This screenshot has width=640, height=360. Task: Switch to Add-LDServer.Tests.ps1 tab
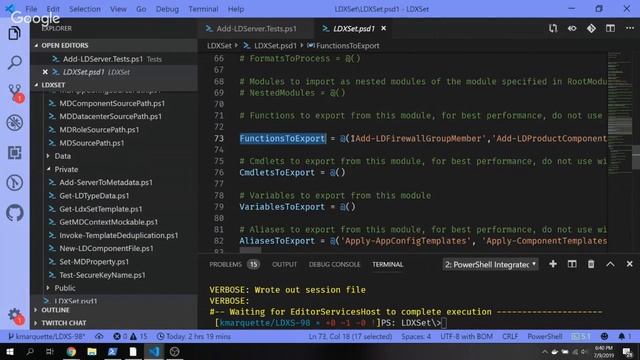click(256, 28)
